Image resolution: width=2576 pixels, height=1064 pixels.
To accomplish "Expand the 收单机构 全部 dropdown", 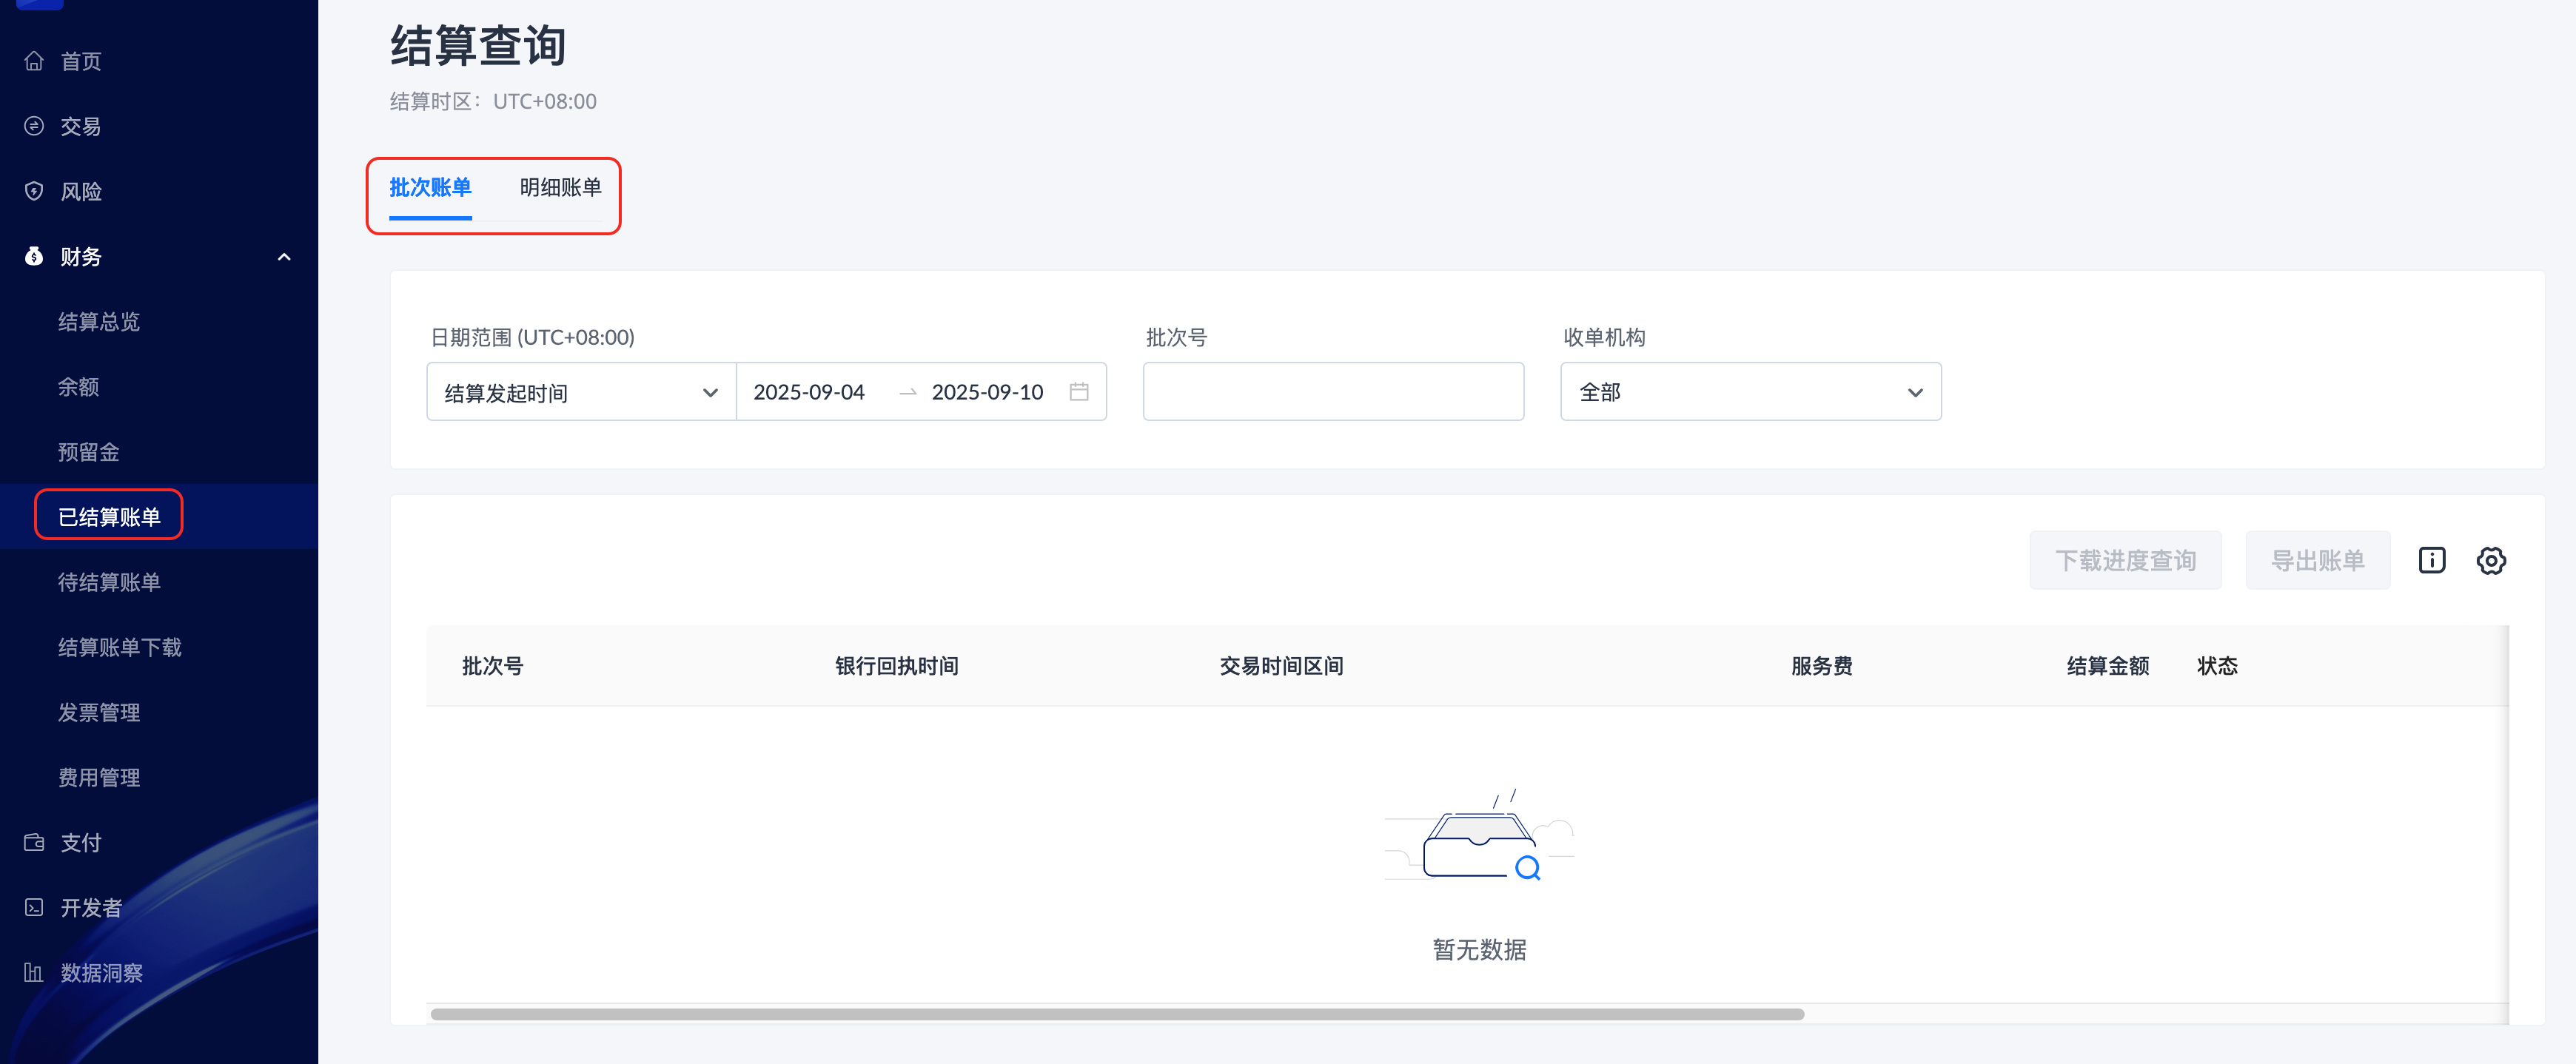I will [1750, 392].
